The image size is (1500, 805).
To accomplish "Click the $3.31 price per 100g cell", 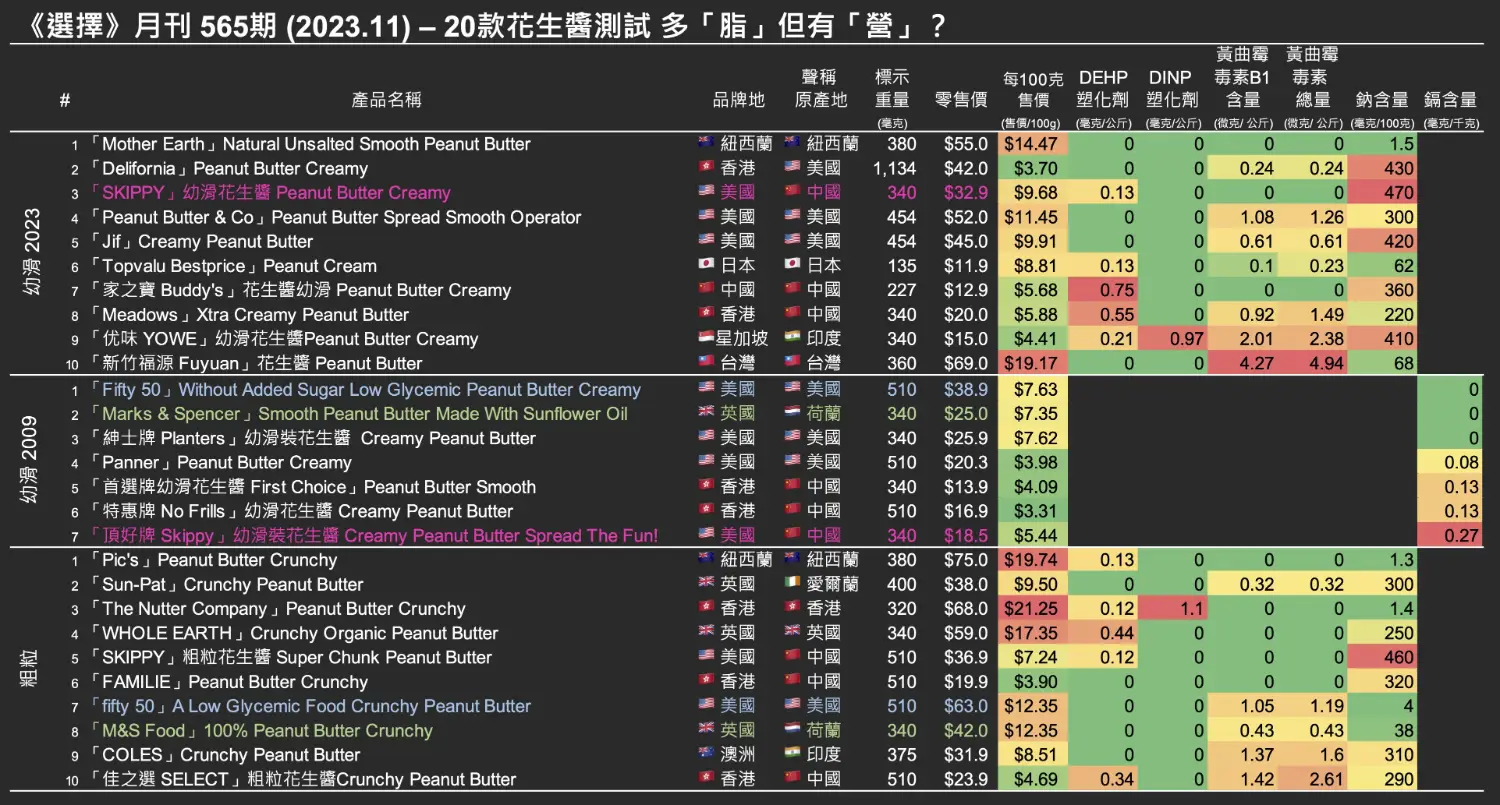I will click(x=1032, y=511).
